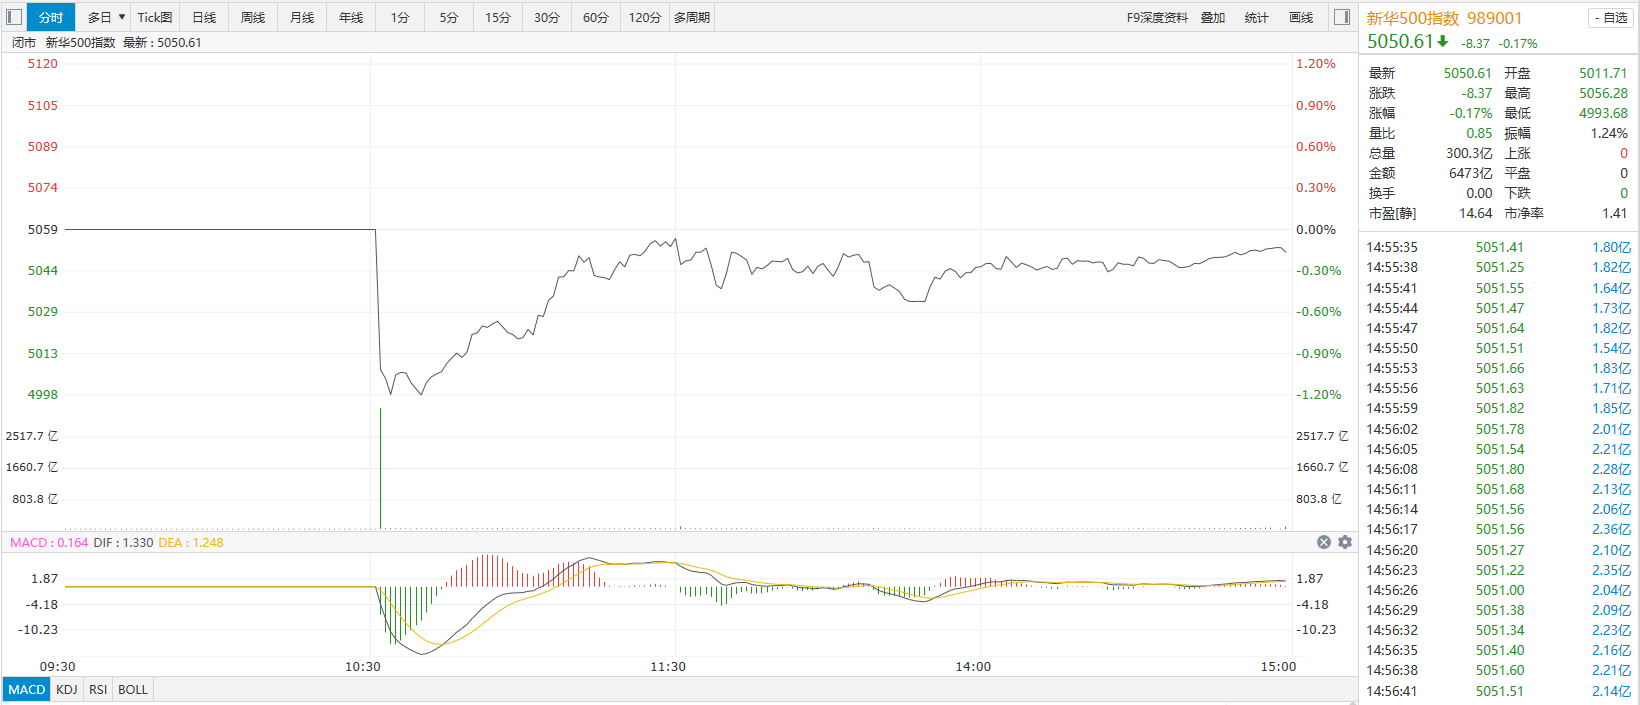Switch to the Tick图 view
Viewport: 1640px width, 705px height.
155,17
